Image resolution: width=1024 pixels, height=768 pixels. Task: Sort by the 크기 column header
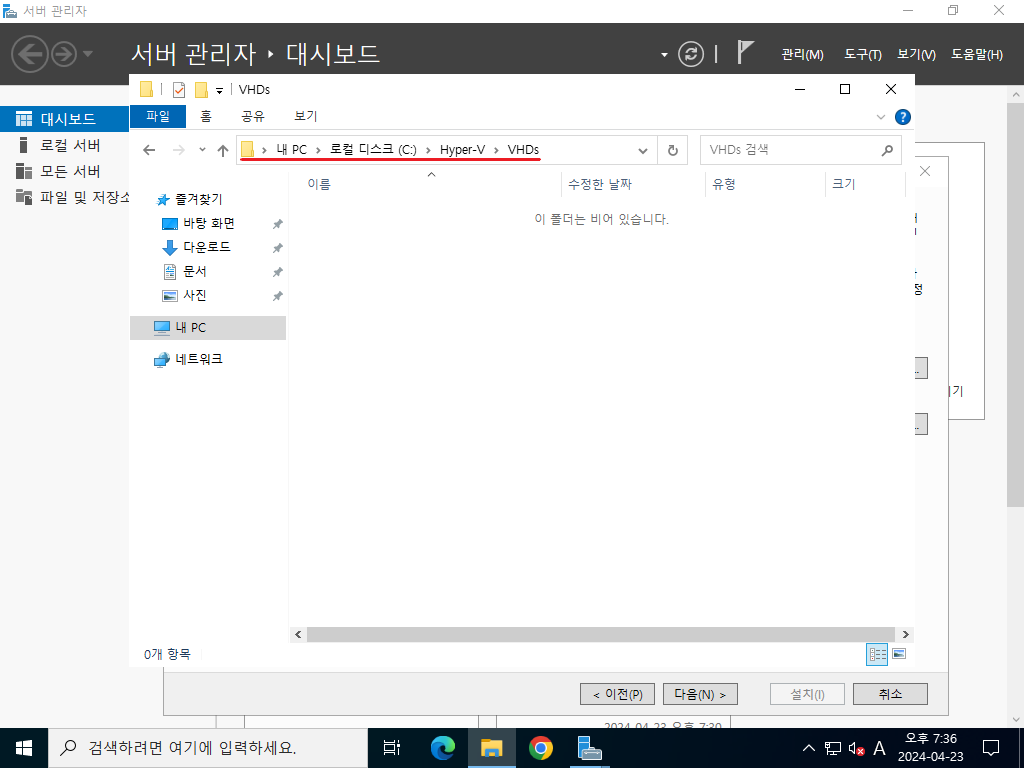(x=865, y=184)
